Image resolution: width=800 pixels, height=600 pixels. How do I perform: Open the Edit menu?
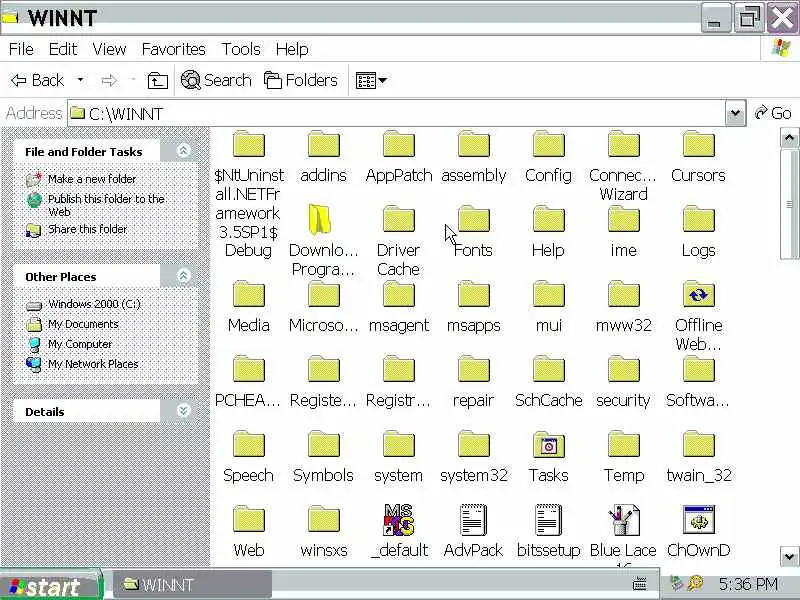click(x=63, y=49)
